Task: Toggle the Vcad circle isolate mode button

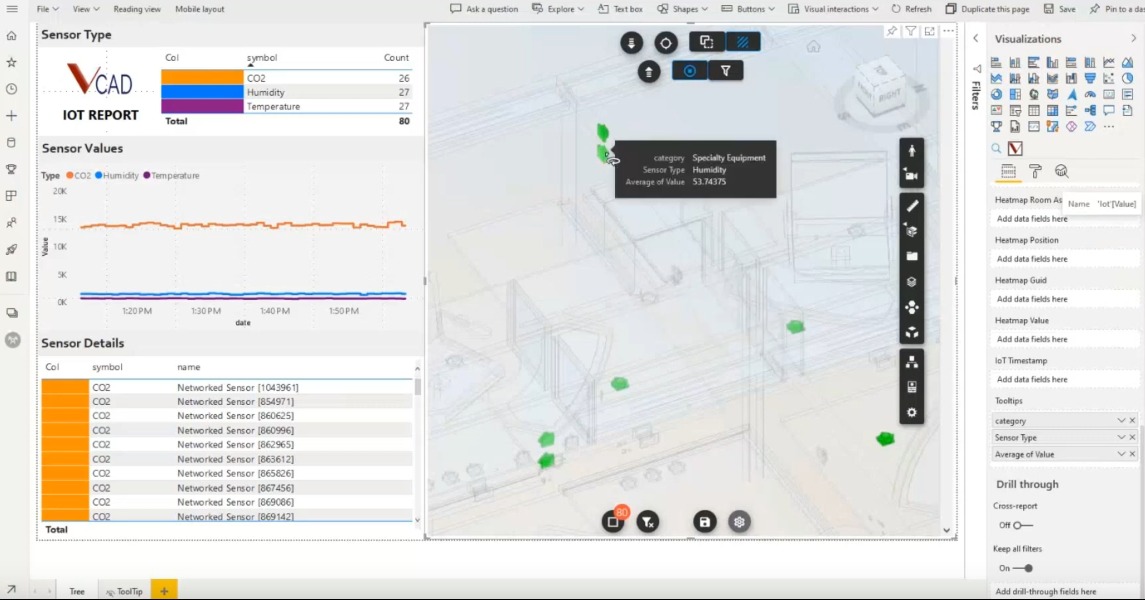Action: coord(689,71)
